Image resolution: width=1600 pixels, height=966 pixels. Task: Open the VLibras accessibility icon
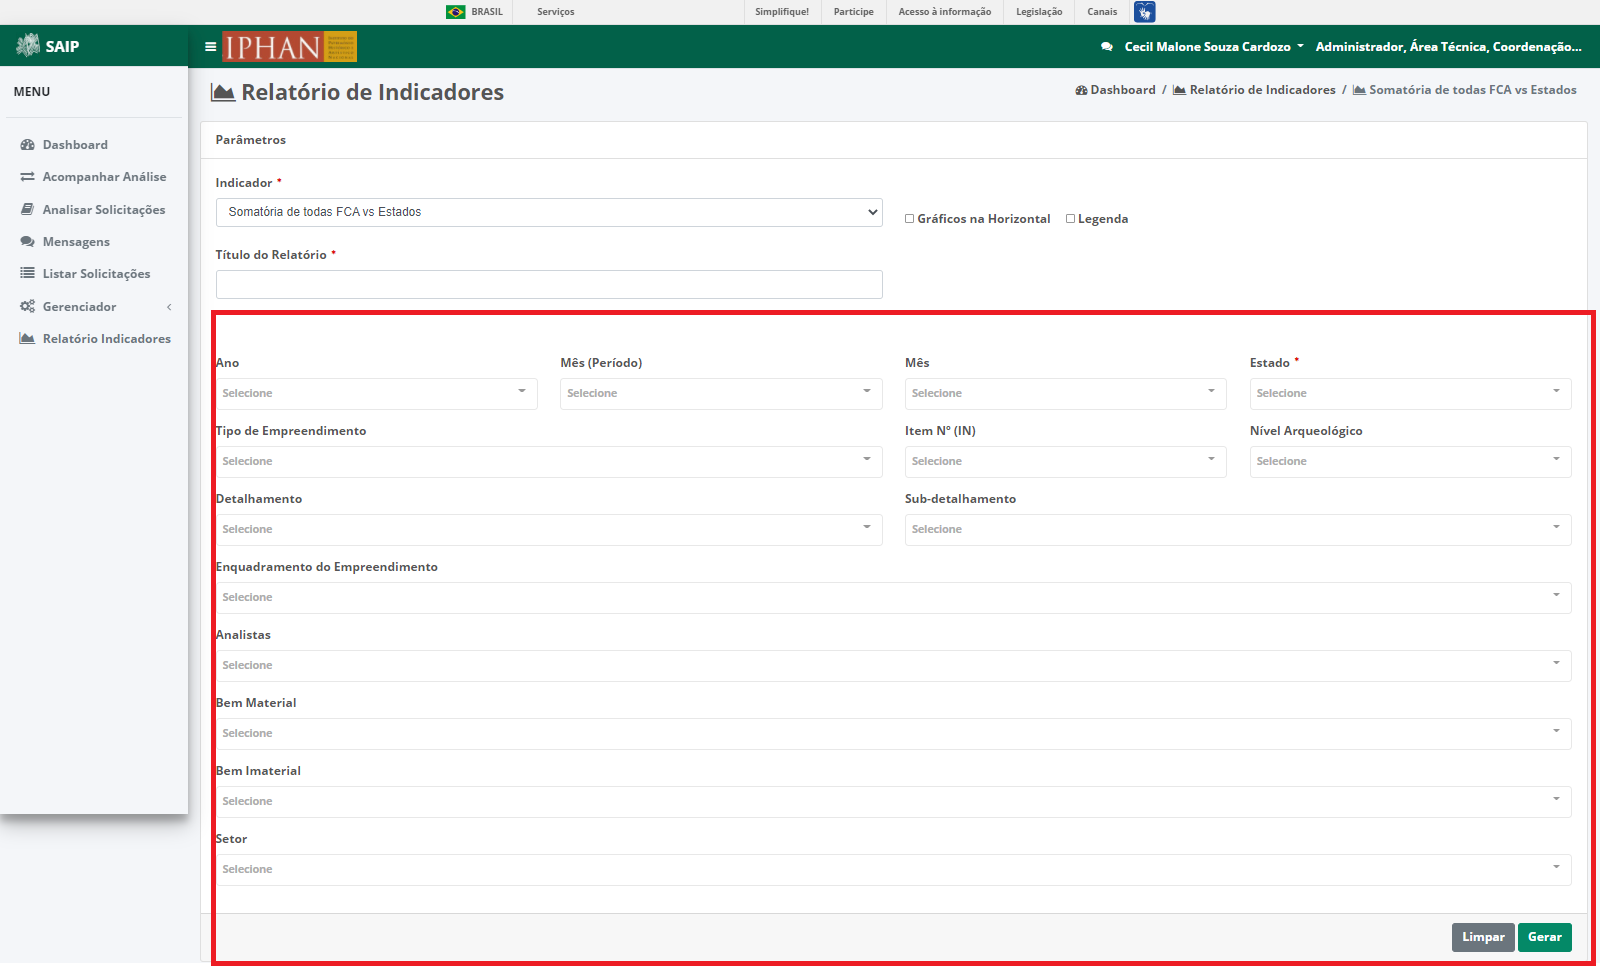(x=1144, y=12)
